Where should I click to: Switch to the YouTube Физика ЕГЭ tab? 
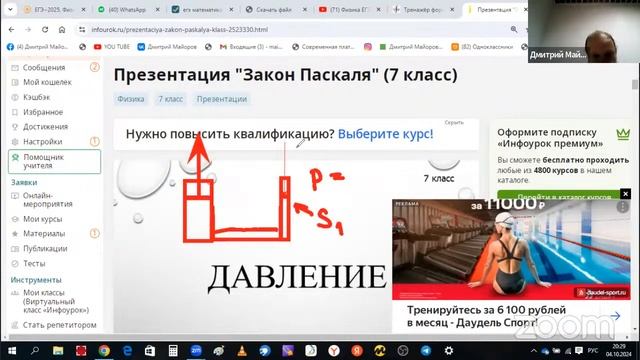tap(348, 9)
